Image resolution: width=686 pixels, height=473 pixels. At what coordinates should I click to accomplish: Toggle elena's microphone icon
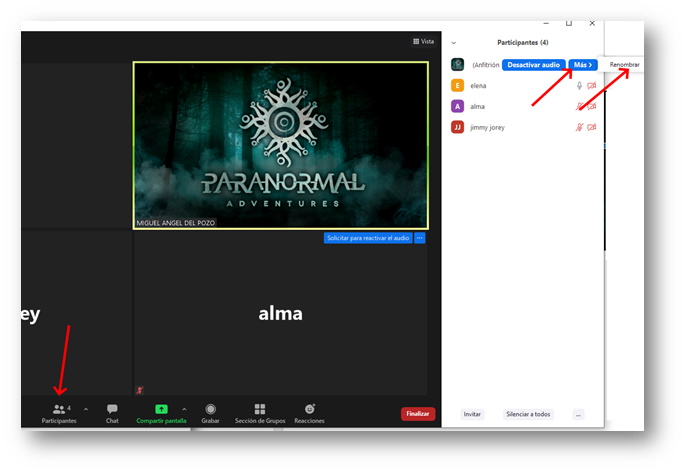pyautogui.click(x=579, y=86)
